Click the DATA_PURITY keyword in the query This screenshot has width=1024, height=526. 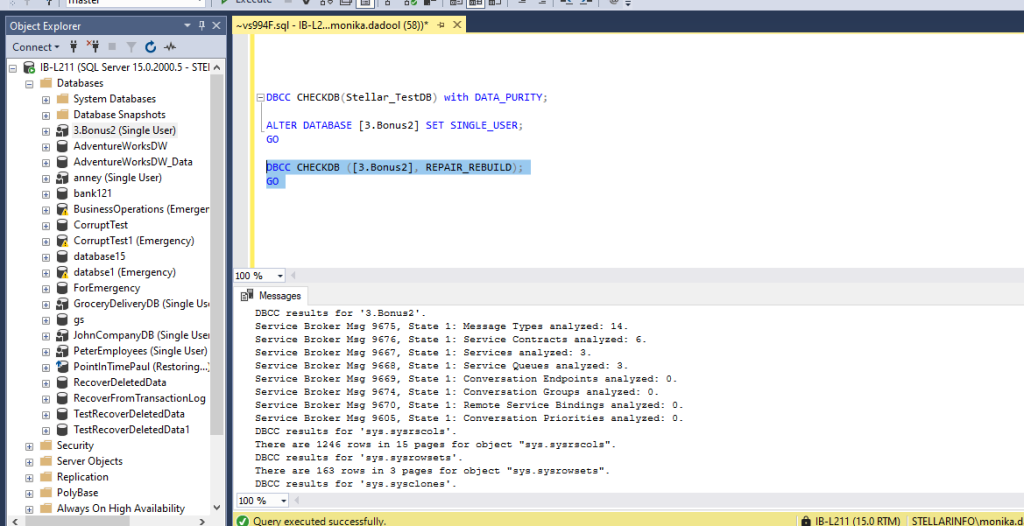tap(508, 97)
